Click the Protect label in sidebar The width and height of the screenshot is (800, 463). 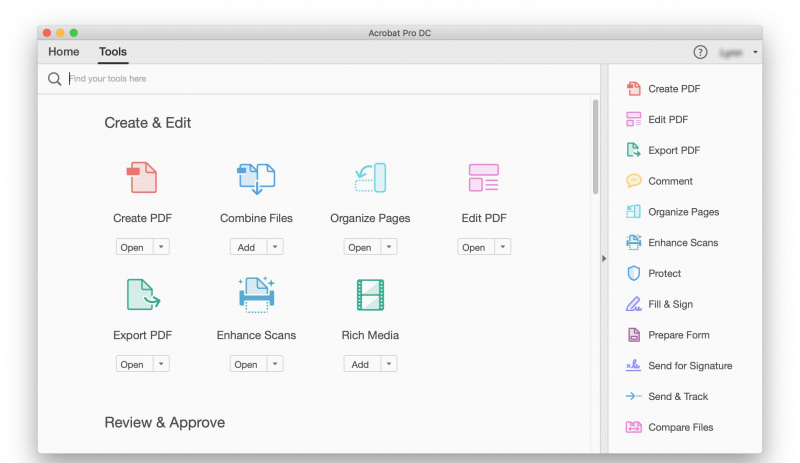click(x=664, y=274)
